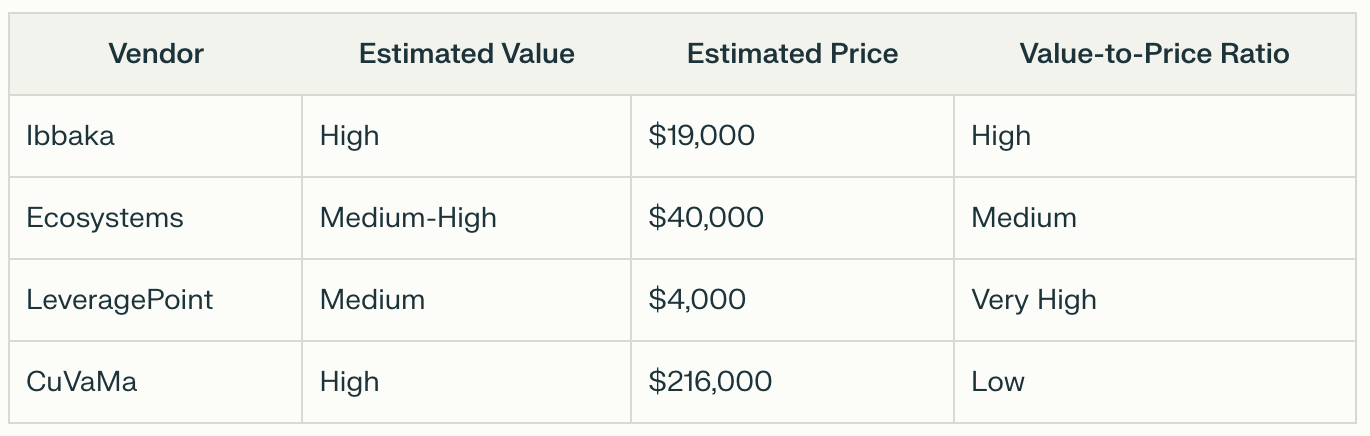The width and height of the screenshot is (1370, 436).
Task: Click the Medium-High estimated value cell
Action: click(467, 218)
